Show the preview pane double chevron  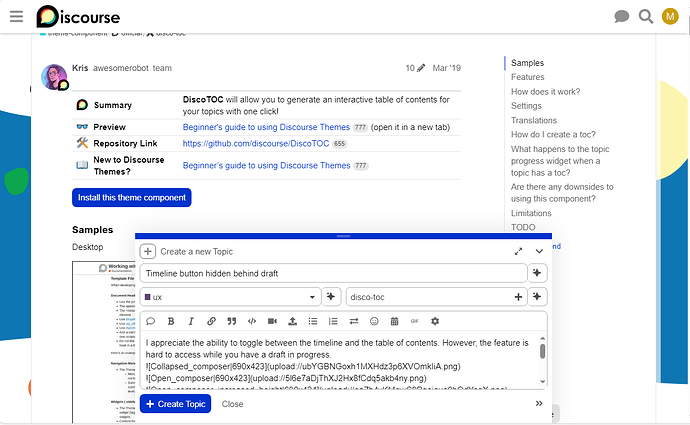[x=539, y=403]
